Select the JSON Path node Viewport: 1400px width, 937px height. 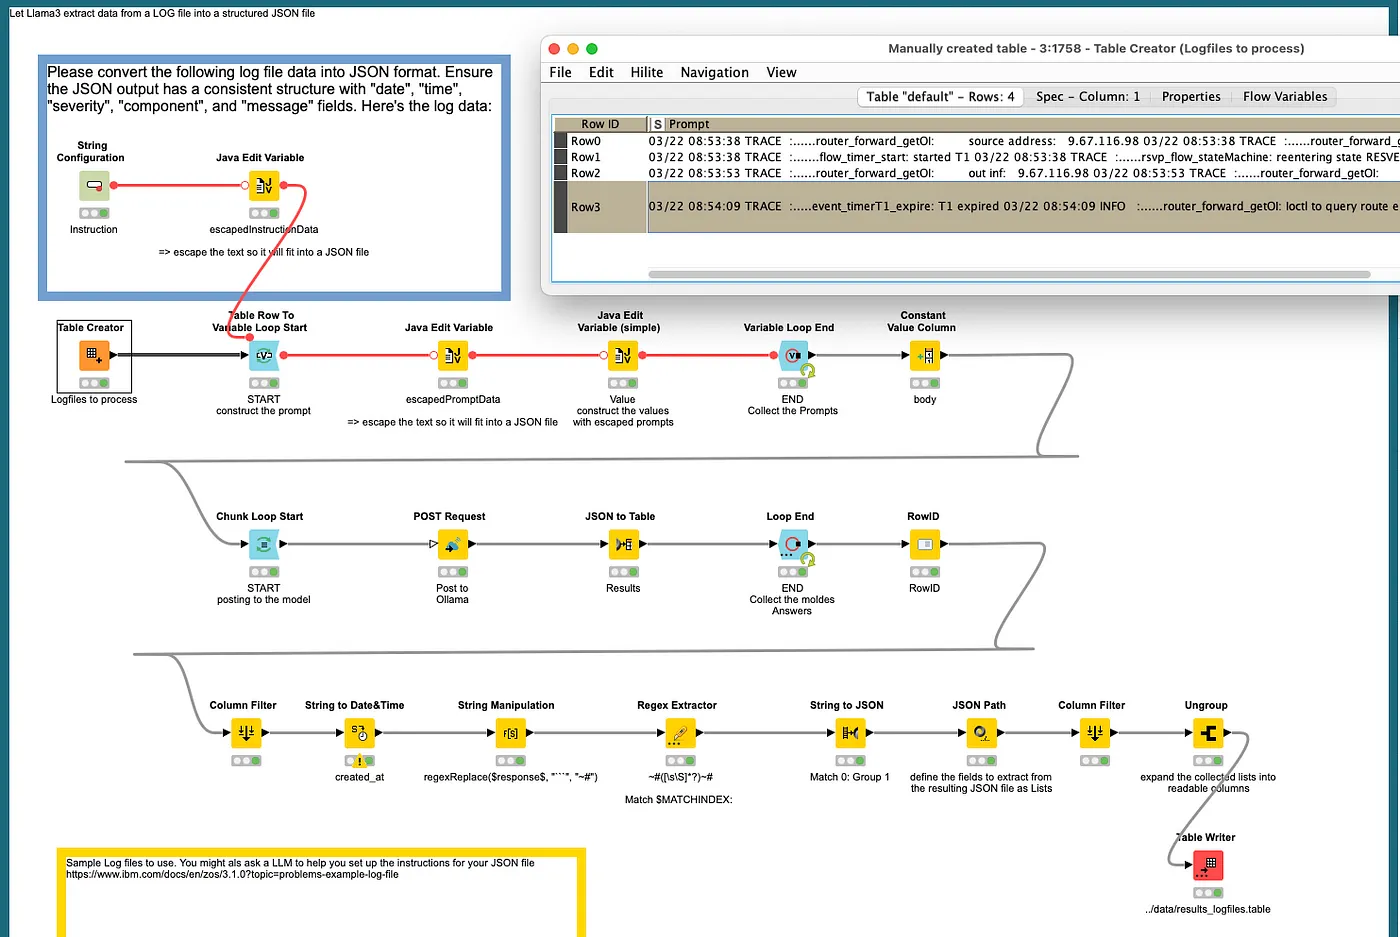tap(982, 733)
